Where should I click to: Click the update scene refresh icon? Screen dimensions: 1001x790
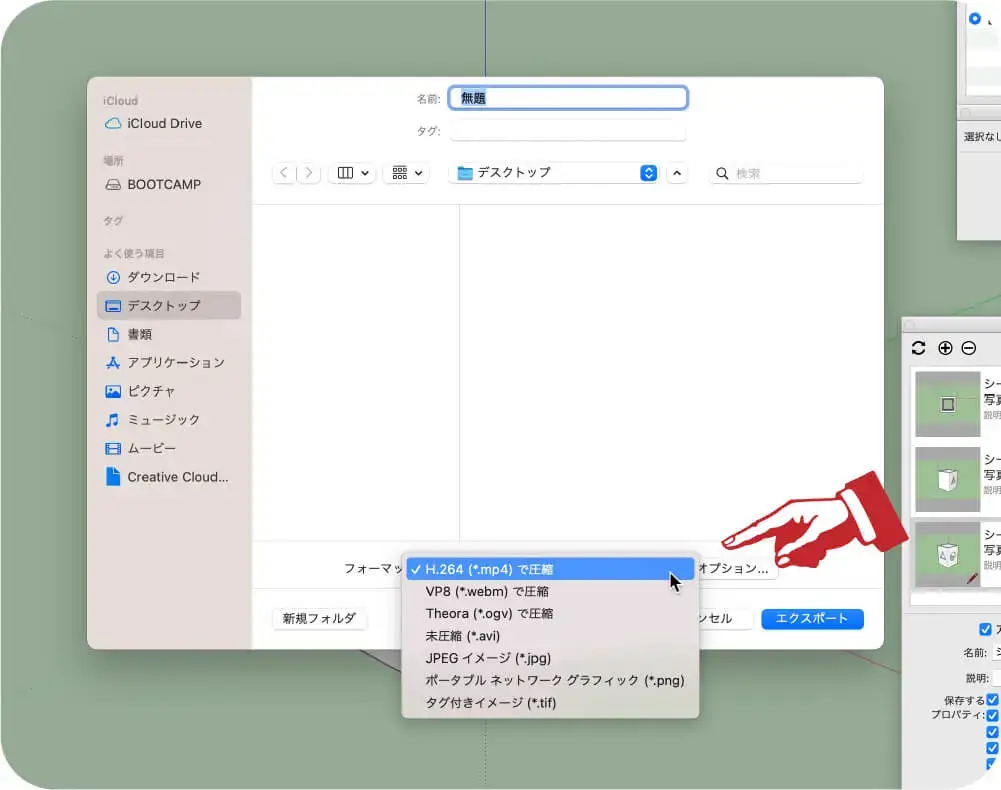[x=919, y=348]
